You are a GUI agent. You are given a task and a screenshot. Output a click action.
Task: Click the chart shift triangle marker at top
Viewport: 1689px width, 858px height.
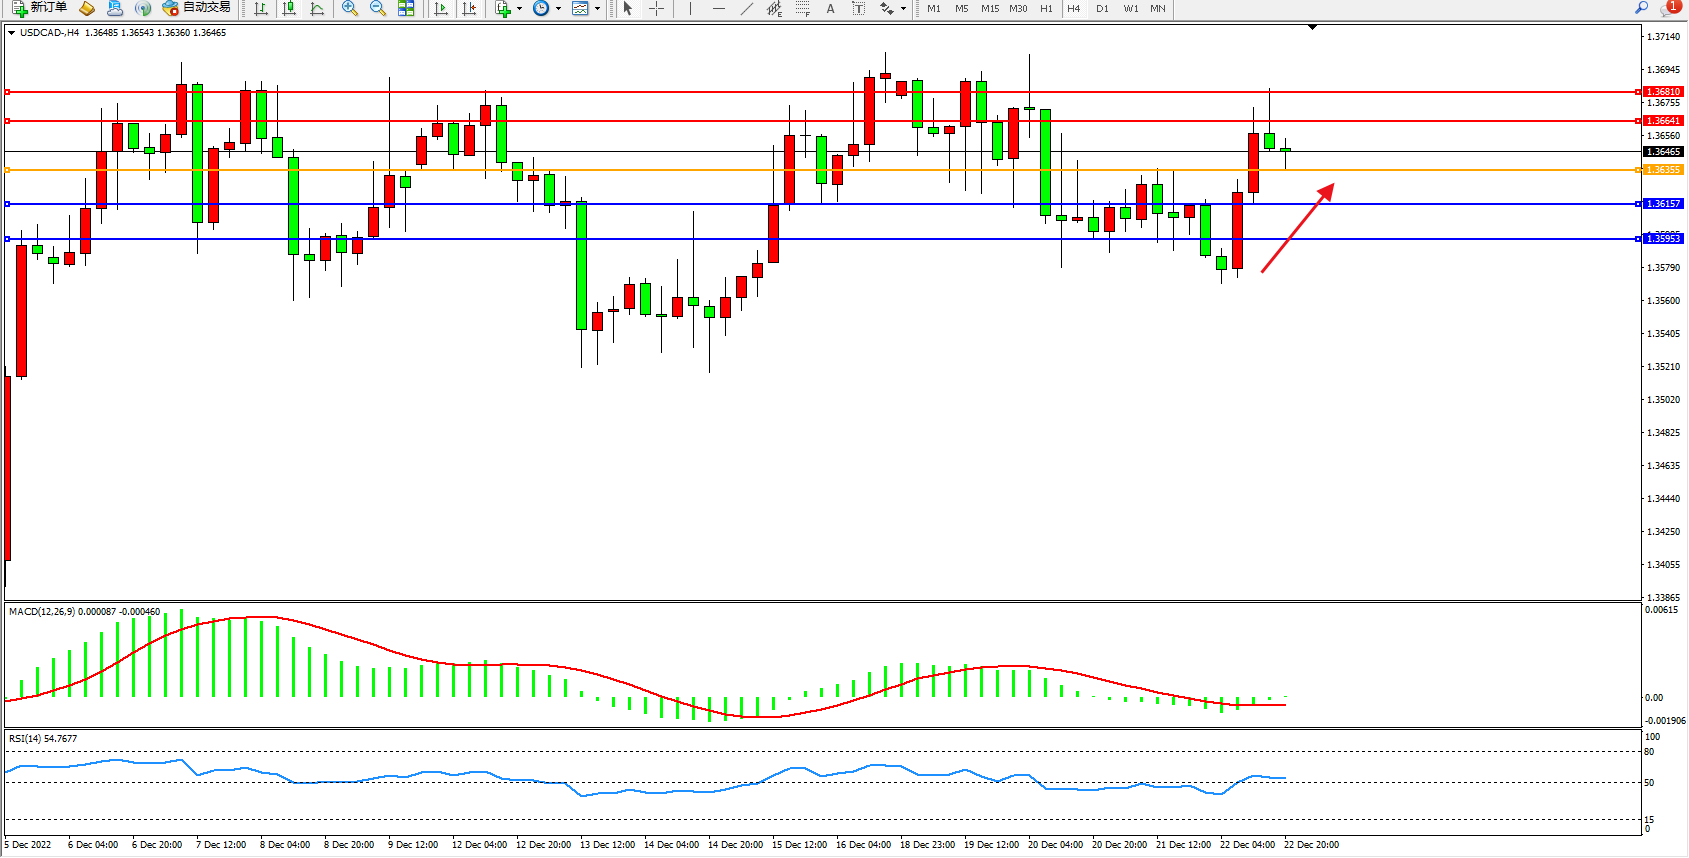coord(1312,28)
